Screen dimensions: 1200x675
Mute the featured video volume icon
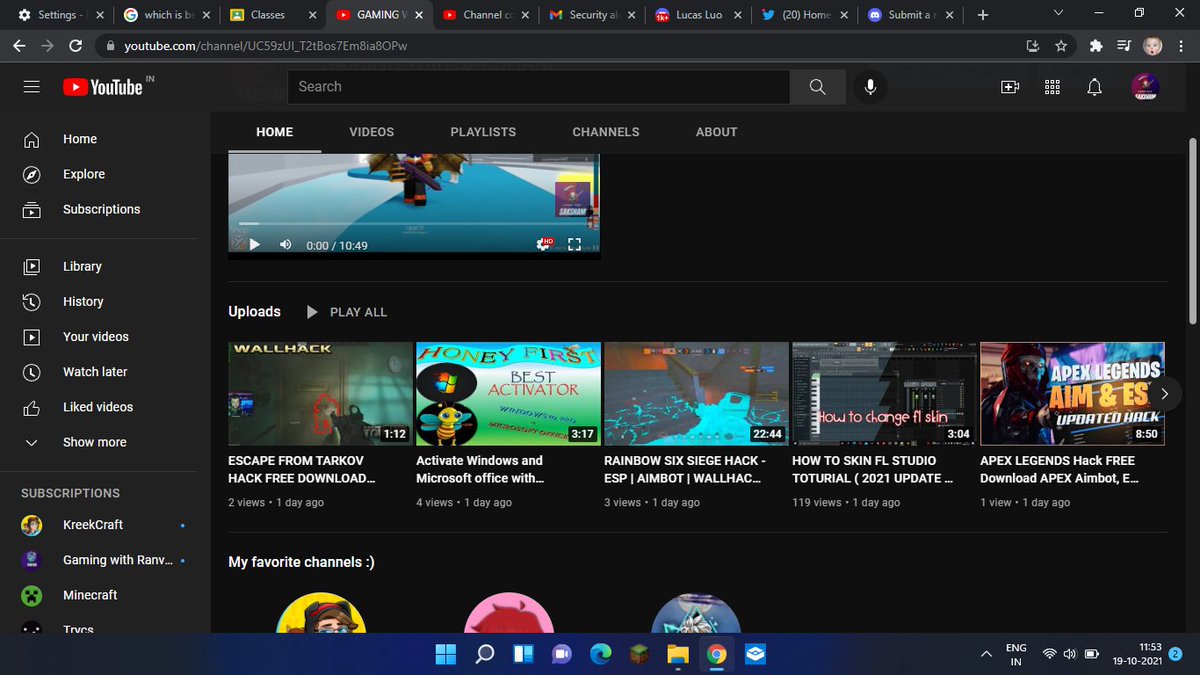pyautogui.click(x=285, y=244)
